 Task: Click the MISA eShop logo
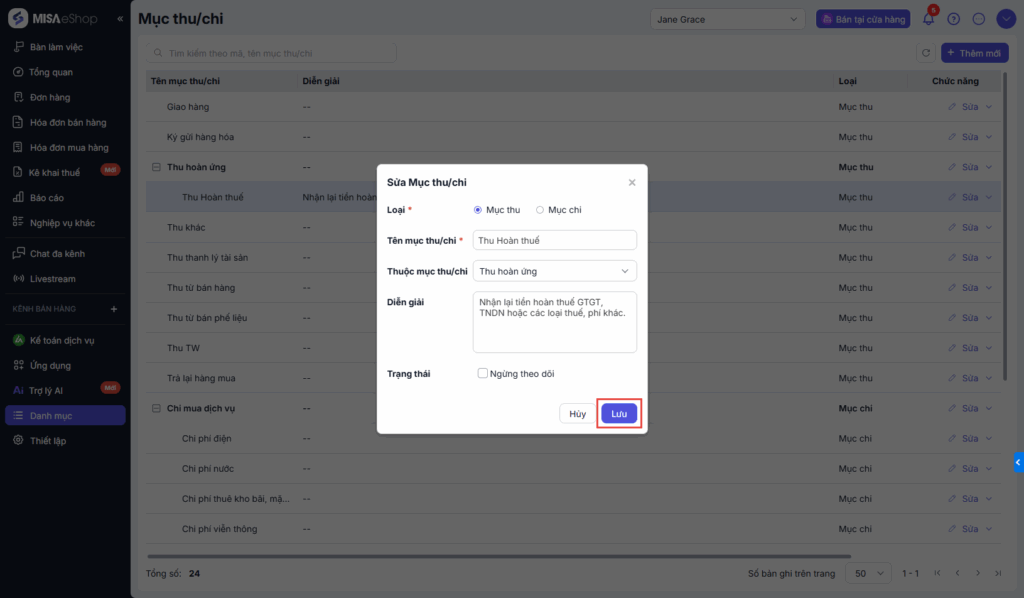[x=52, y=18]
